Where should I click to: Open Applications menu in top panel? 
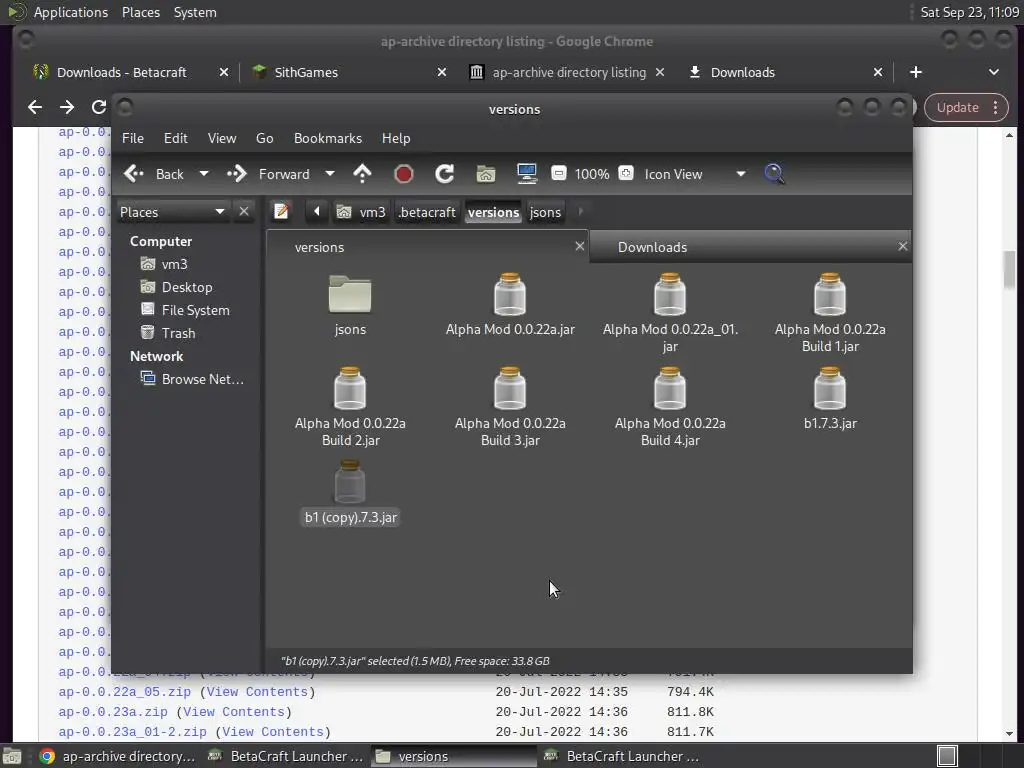(x=71, y=12)
